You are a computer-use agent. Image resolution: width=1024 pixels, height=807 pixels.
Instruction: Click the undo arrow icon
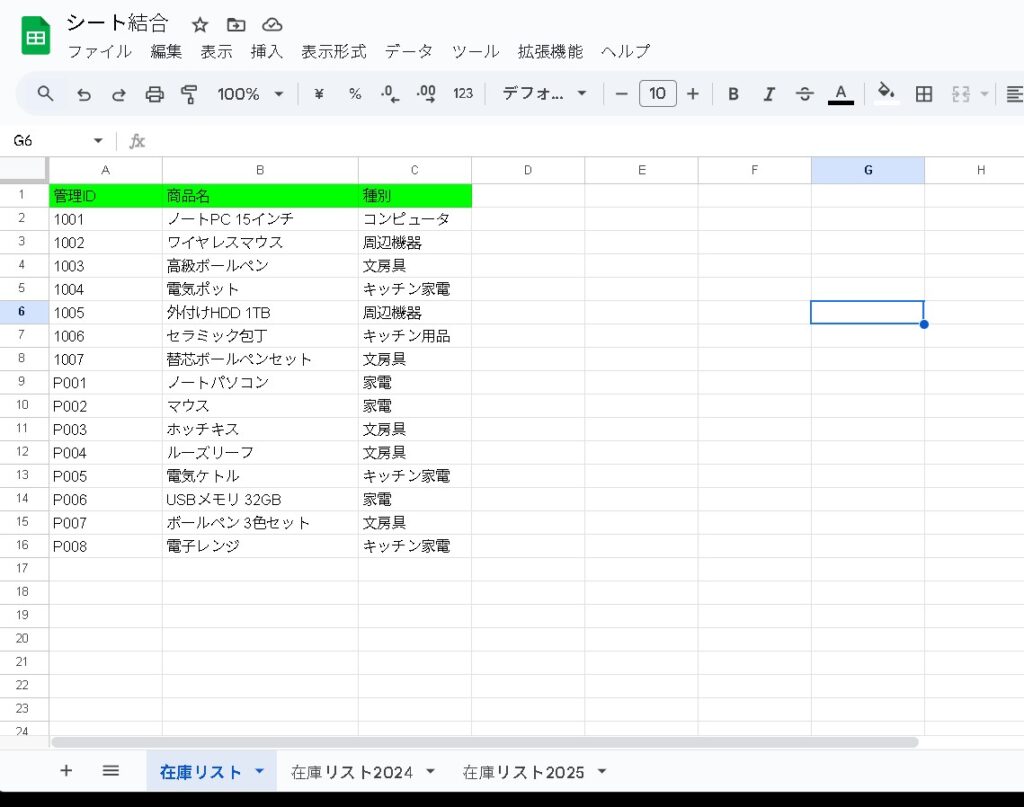[x=84, y=94]
